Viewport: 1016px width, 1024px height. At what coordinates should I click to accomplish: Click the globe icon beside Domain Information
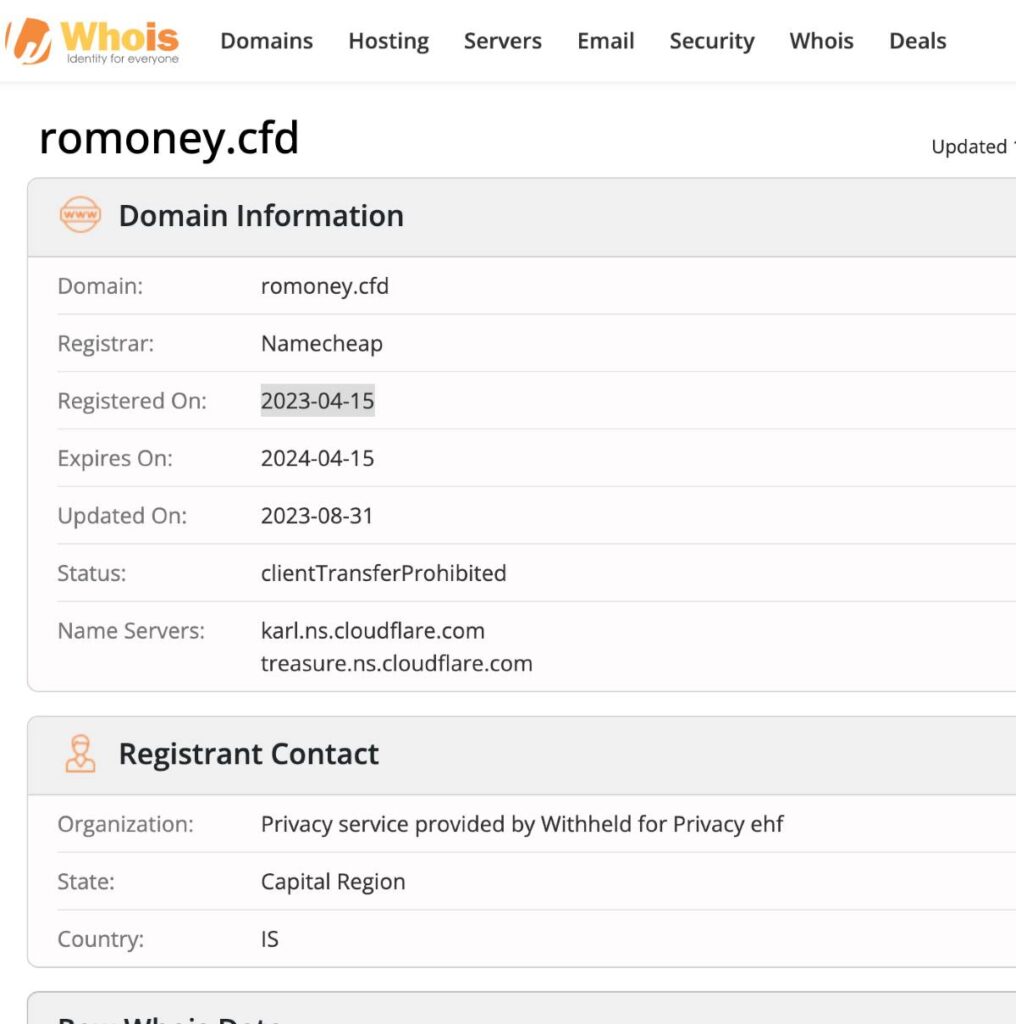pos(80,215)
